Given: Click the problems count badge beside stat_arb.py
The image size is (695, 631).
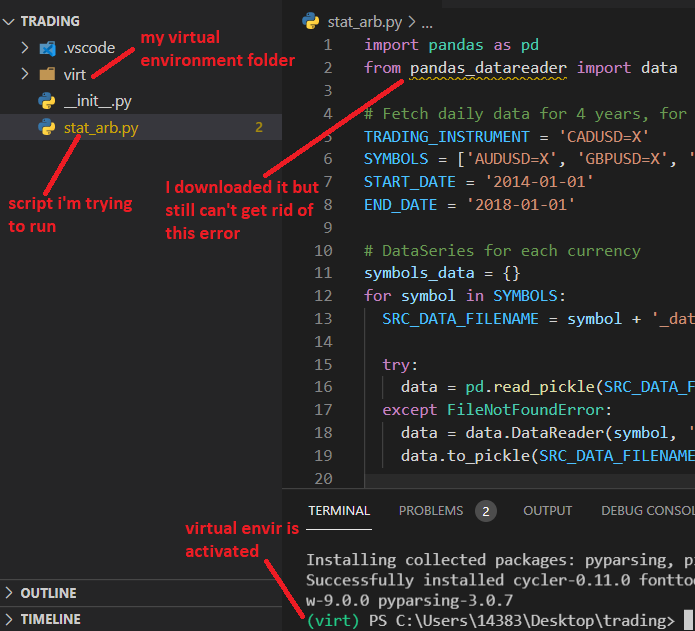Looking at the screenshot, I should click(259, 127).
